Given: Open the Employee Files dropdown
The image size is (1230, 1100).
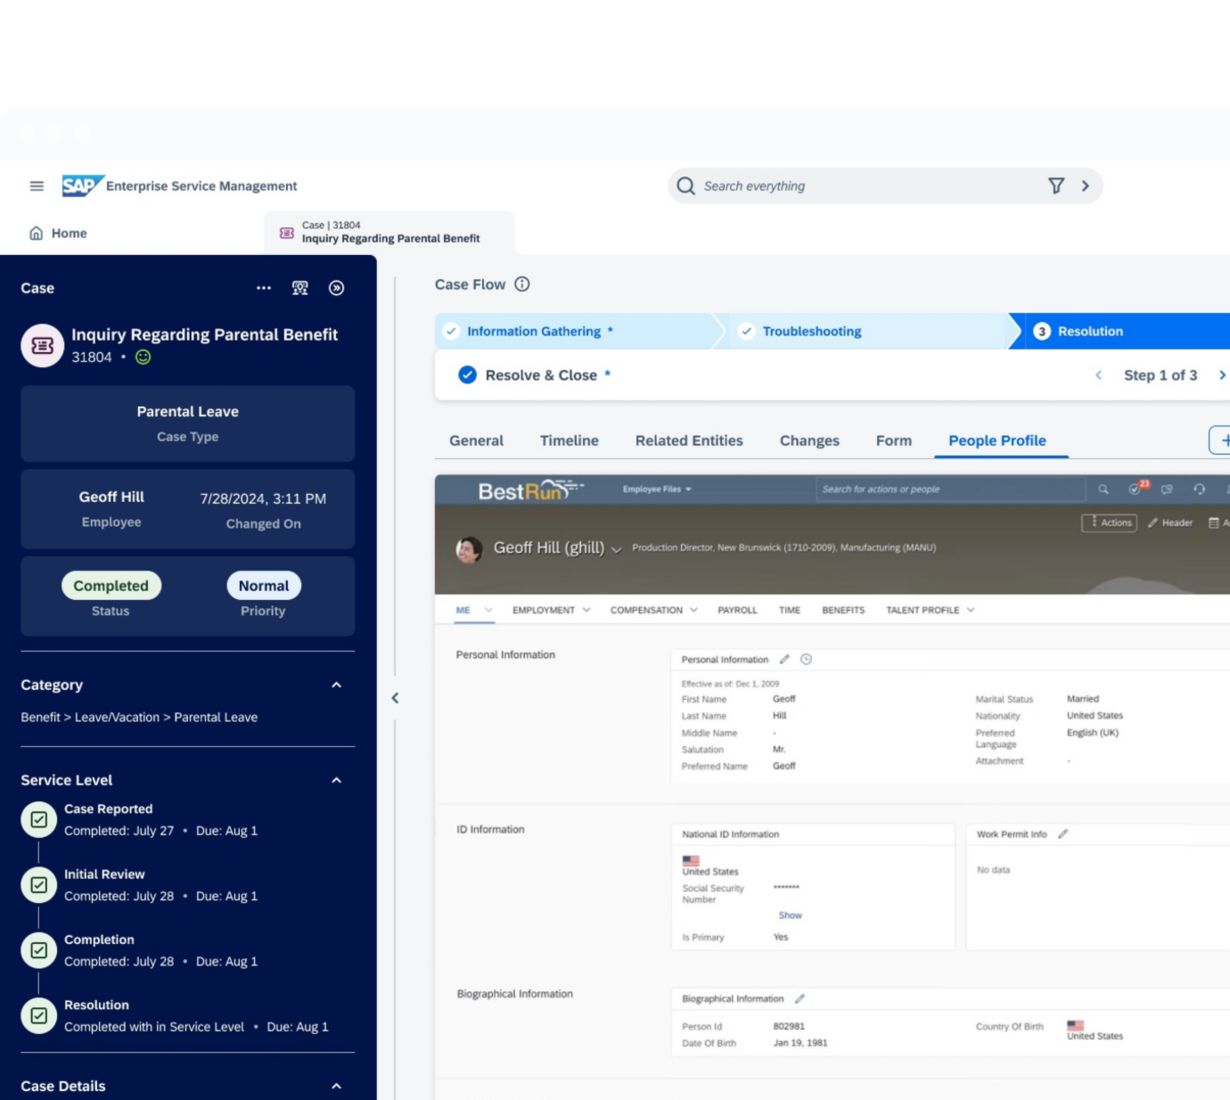Looking at the screenshot, I should tap(657, 489).
